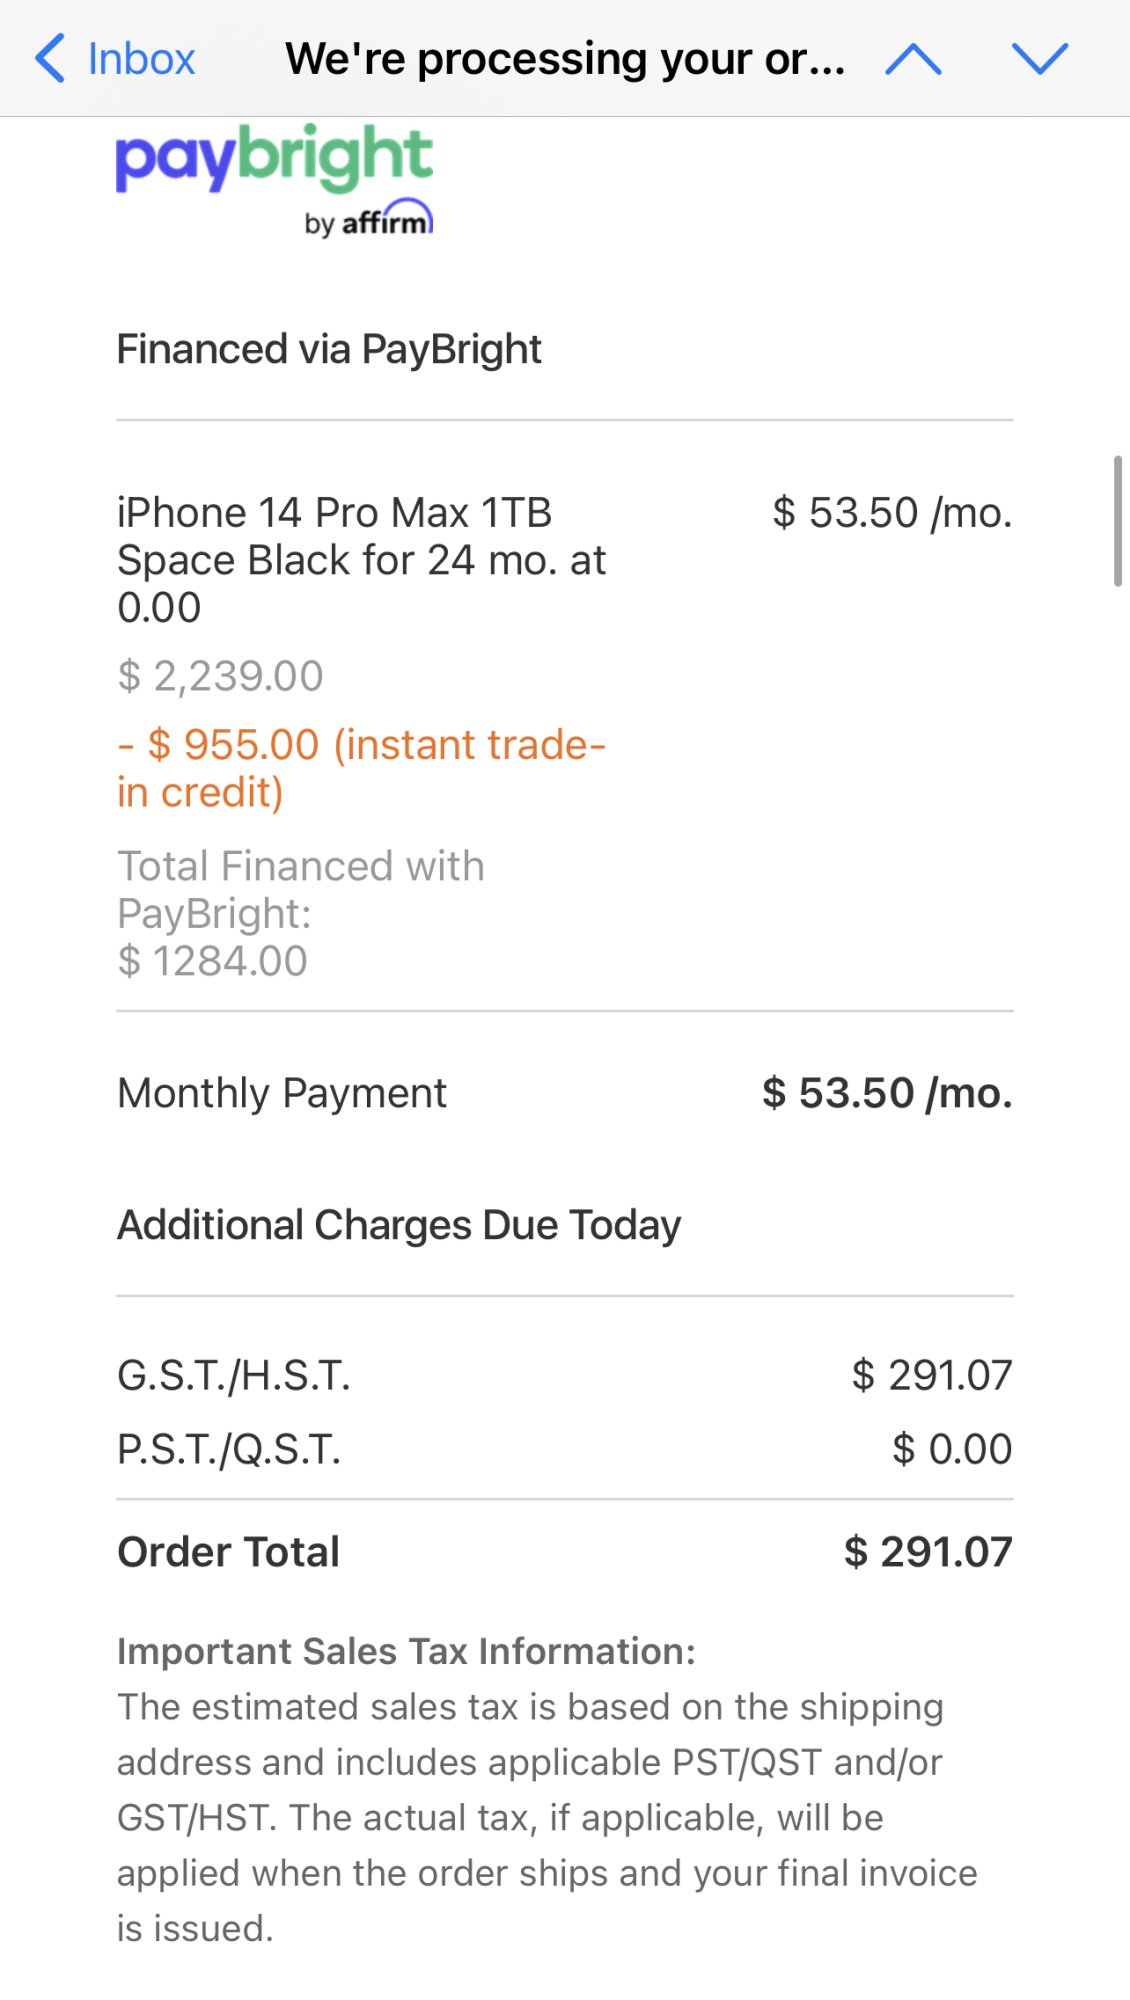Tap the P.S.T./Q.S.T. $0.00 amount
The width and height of the screenshot is (1130, 2000).
[x=952, y=1449]
